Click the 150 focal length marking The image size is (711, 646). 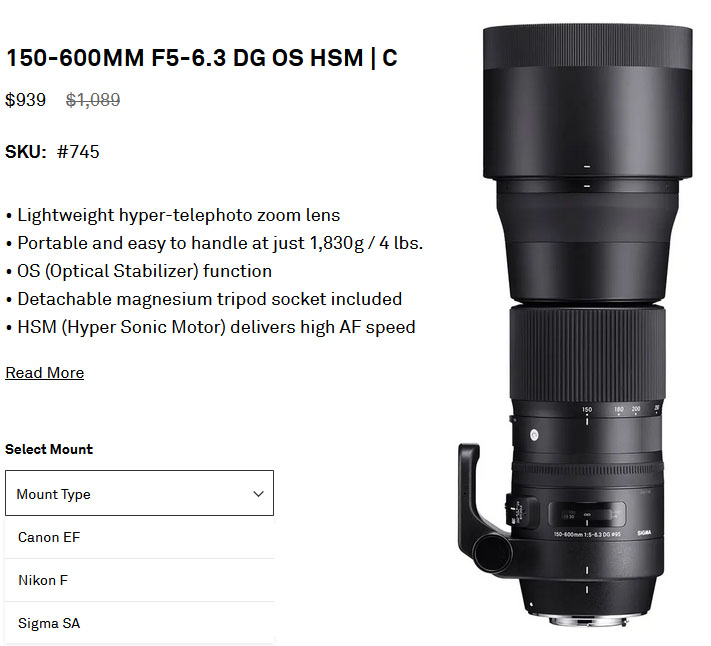click(587, 409)
